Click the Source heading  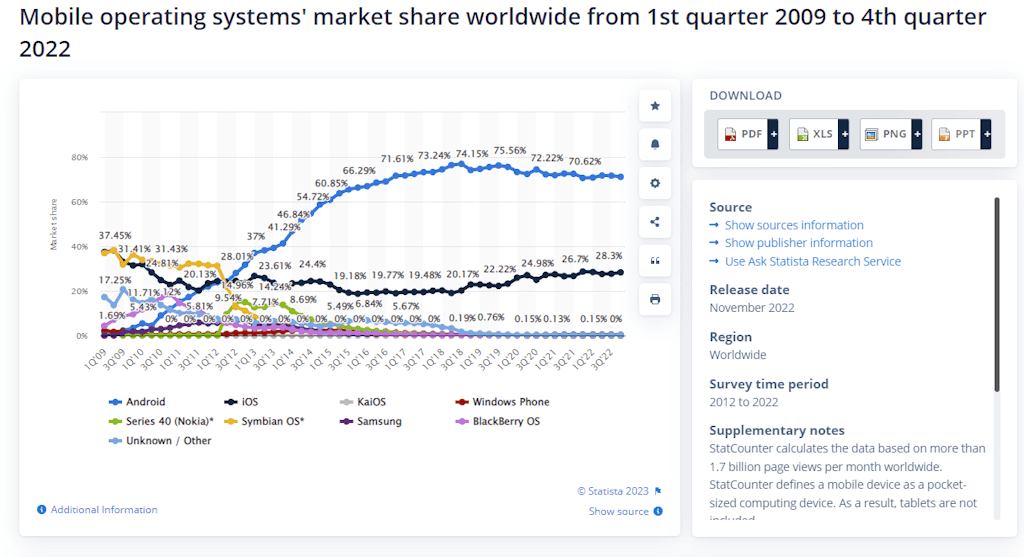pos(730,207)
